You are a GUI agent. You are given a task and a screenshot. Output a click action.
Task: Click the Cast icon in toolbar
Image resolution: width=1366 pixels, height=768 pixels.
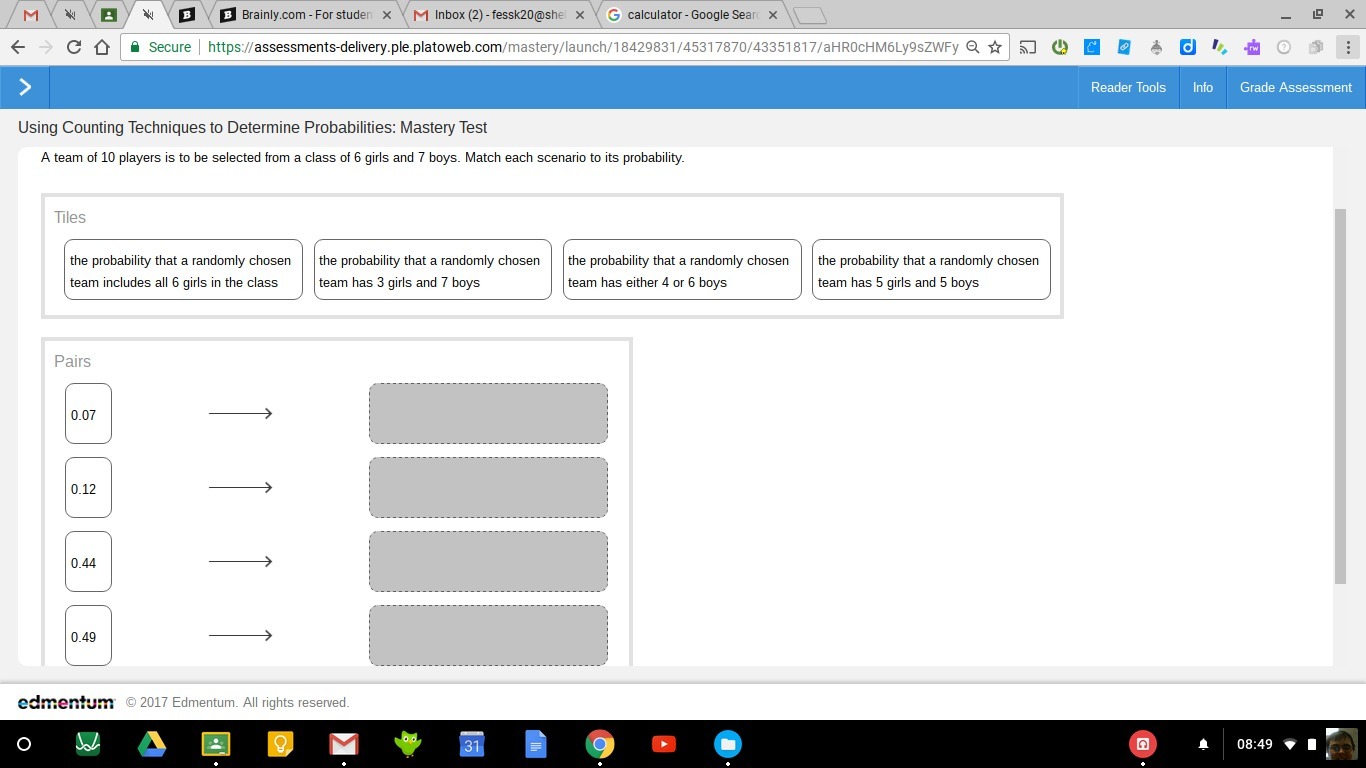(x=1028, y=47)
